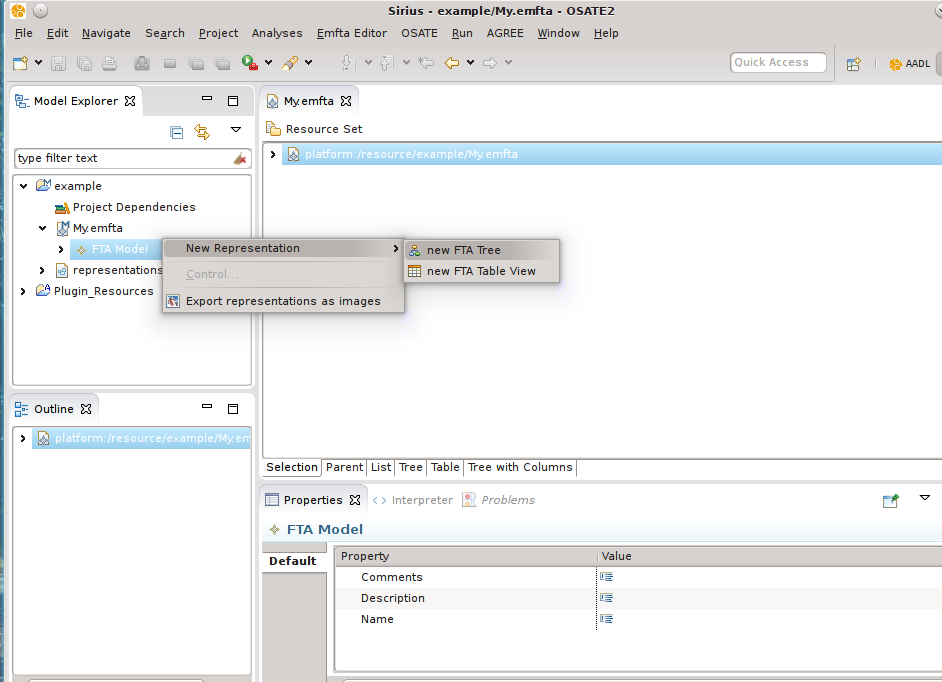The height and width of the screenshot is (682, 942).
Task: Click the Comments value edit icon
Action: coord(606,577)
